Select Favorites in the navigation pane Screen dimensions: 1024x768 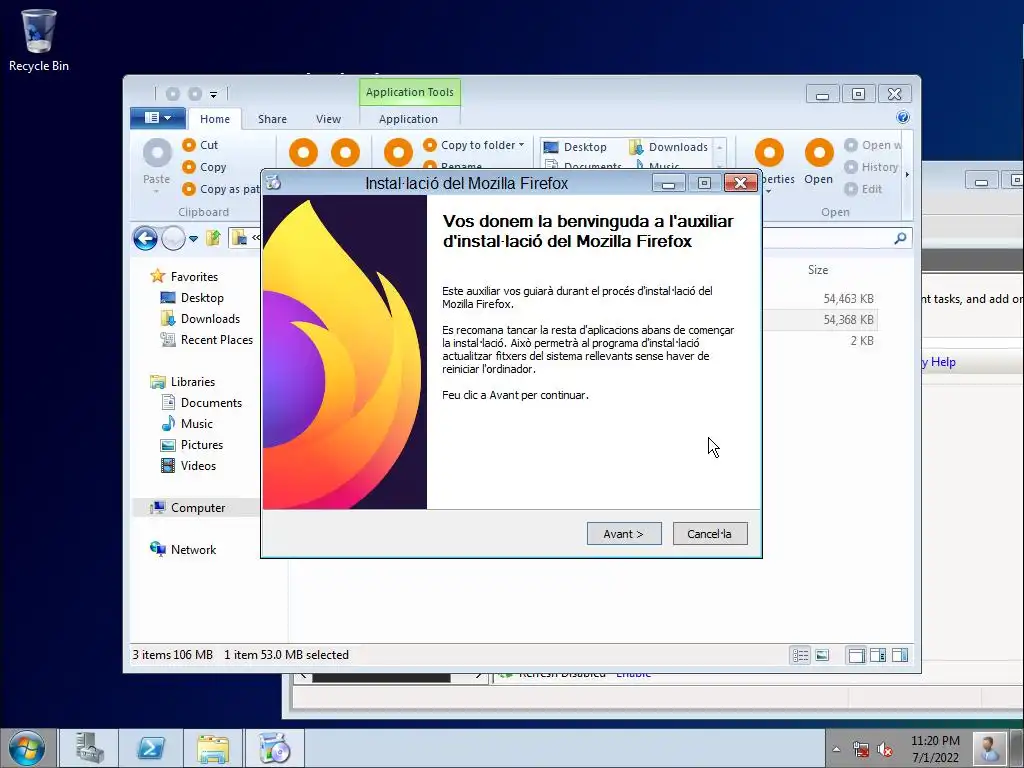click(x=184, y=276)
